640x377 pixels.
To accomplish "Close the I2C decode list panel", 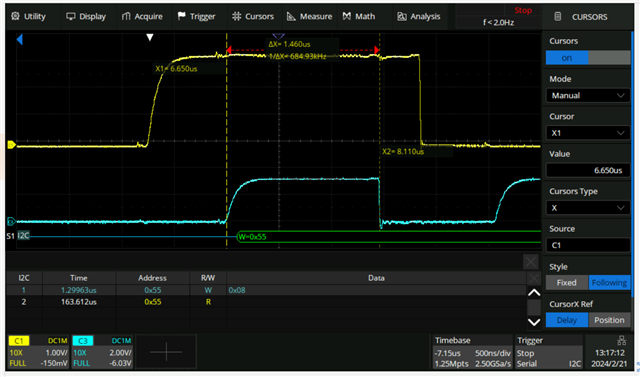I will (x=531, y=262).
